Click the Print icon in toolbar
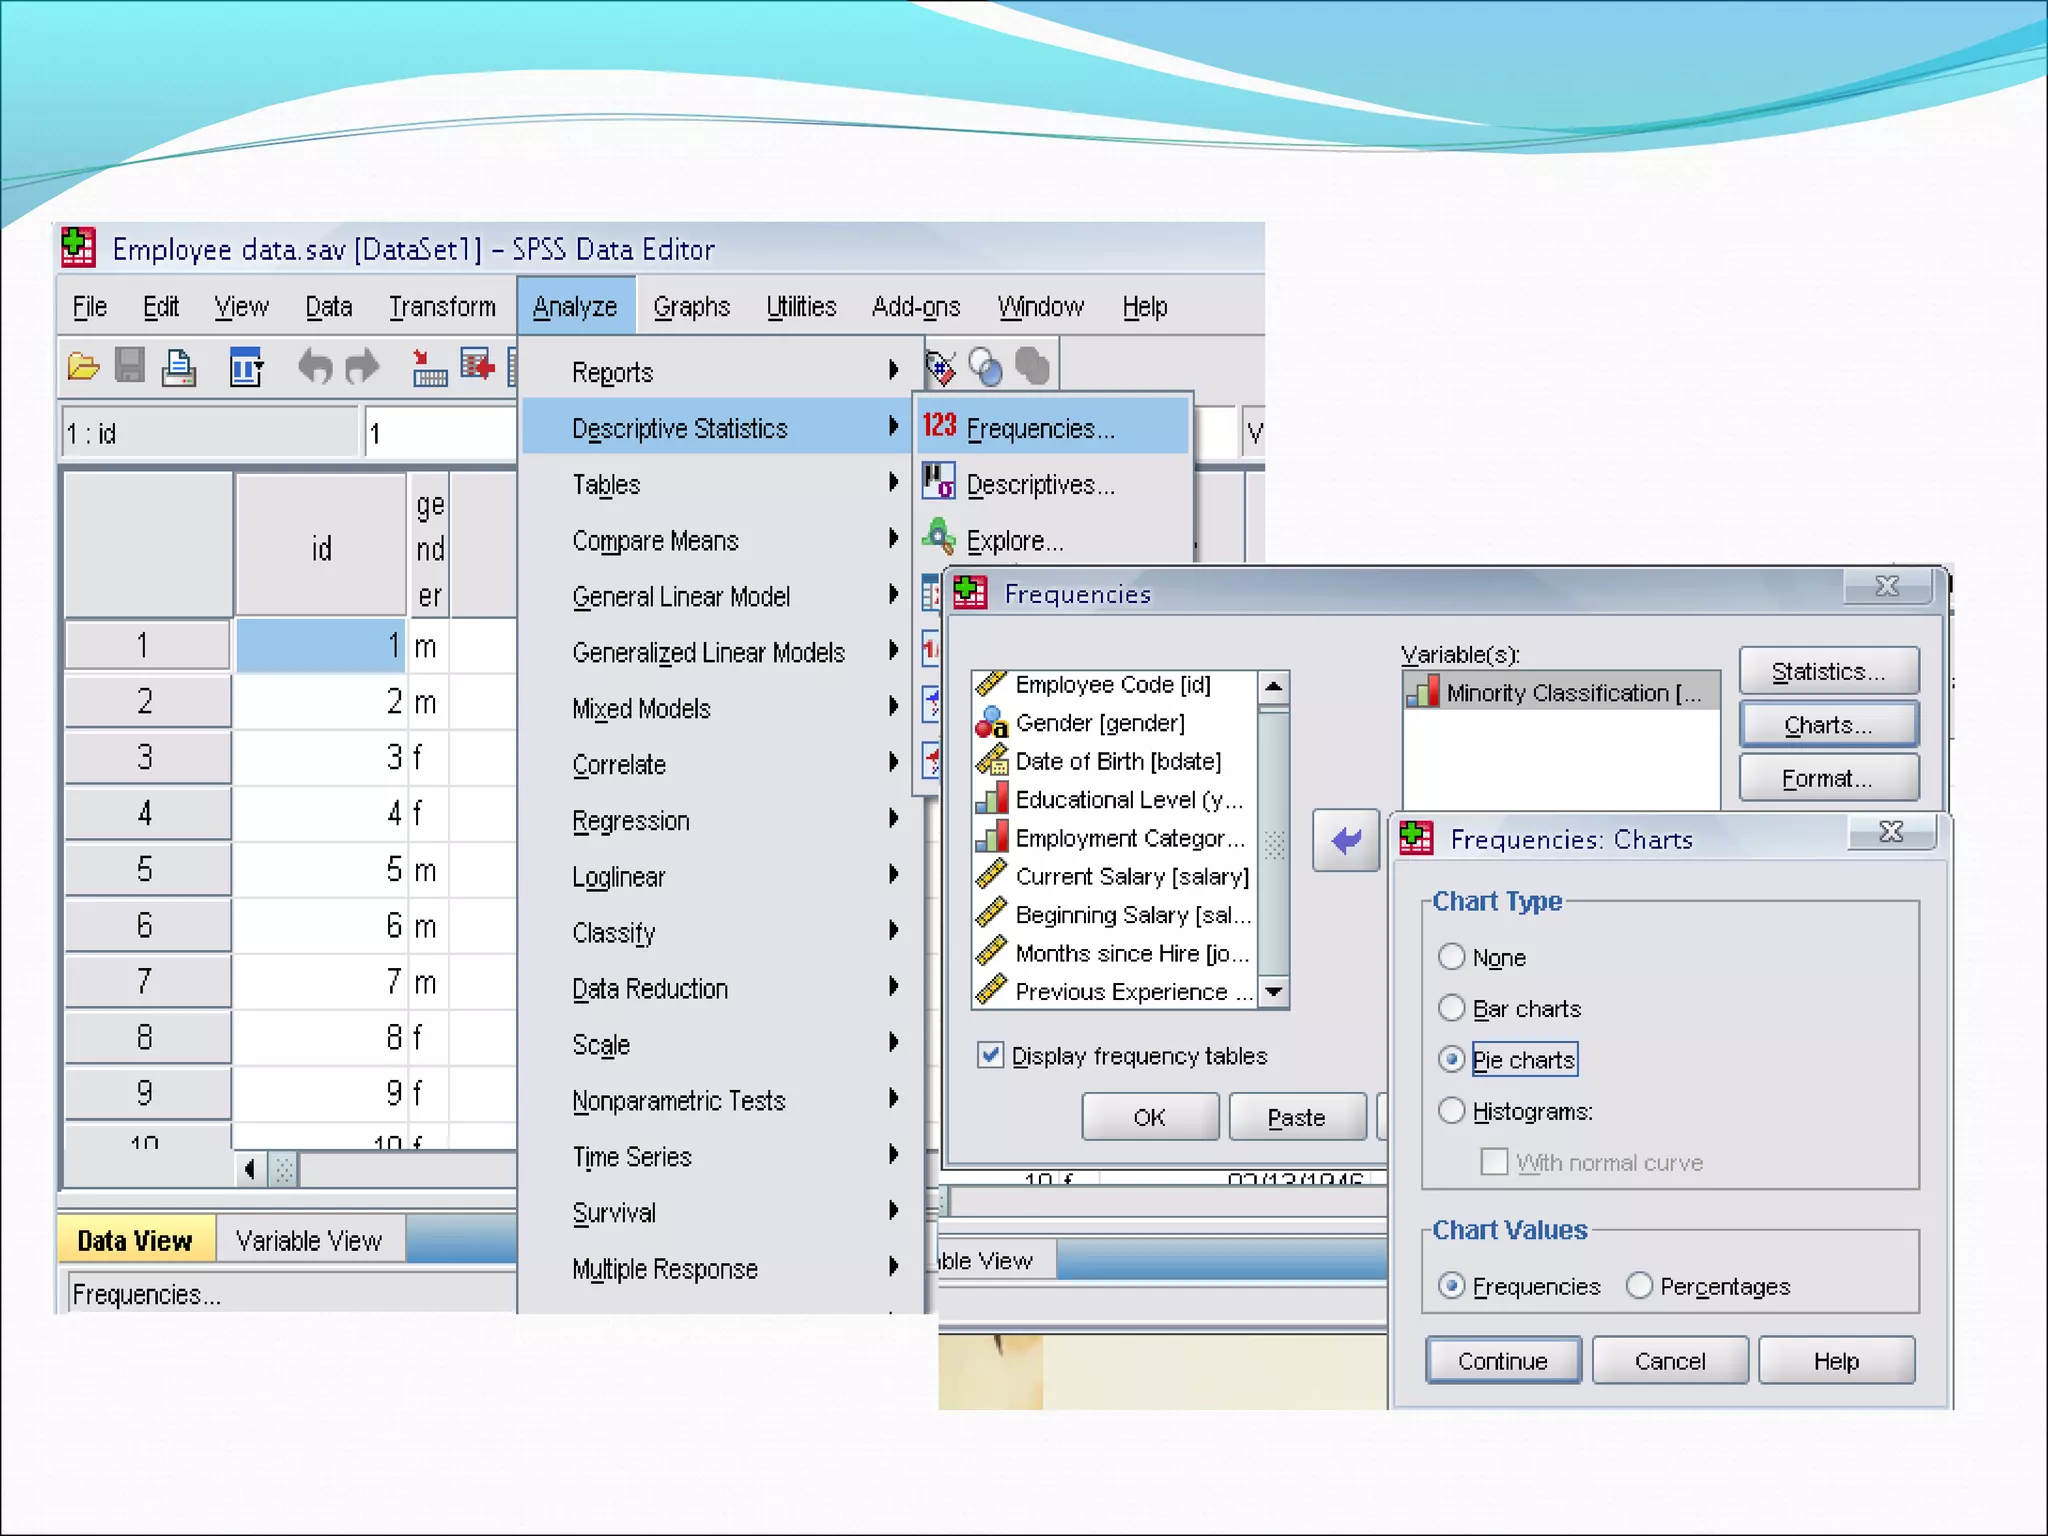The height and width of the screenshot is (1536, 2048). coord(179,367)
